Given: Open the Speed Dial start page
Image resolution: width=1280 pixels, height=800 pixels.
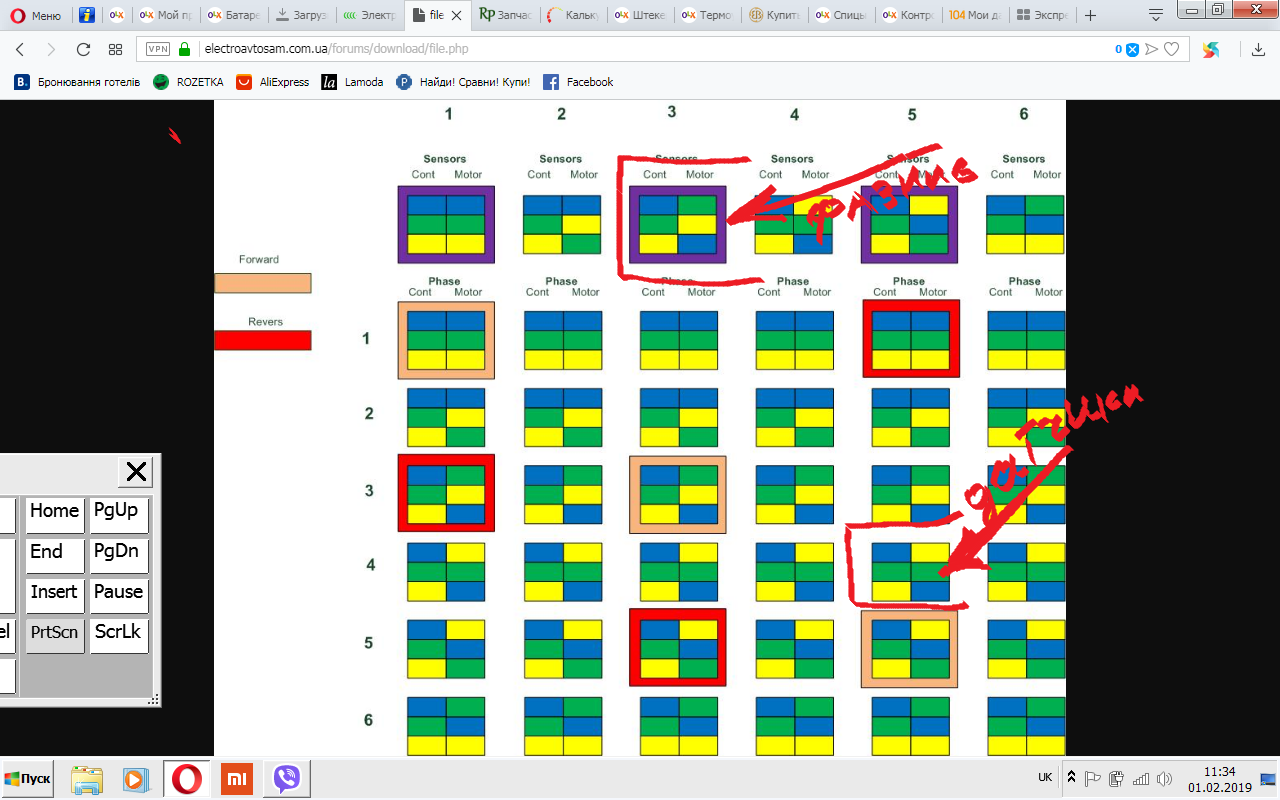Looking at the screenshot, I should pyautogui.click(x=115, y=49).
